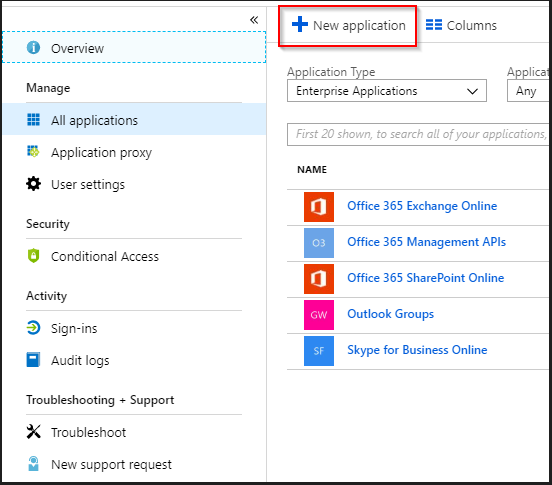Click the blue SF Skype icon
The image size is (552, 485).
click(x=319, y=351)
